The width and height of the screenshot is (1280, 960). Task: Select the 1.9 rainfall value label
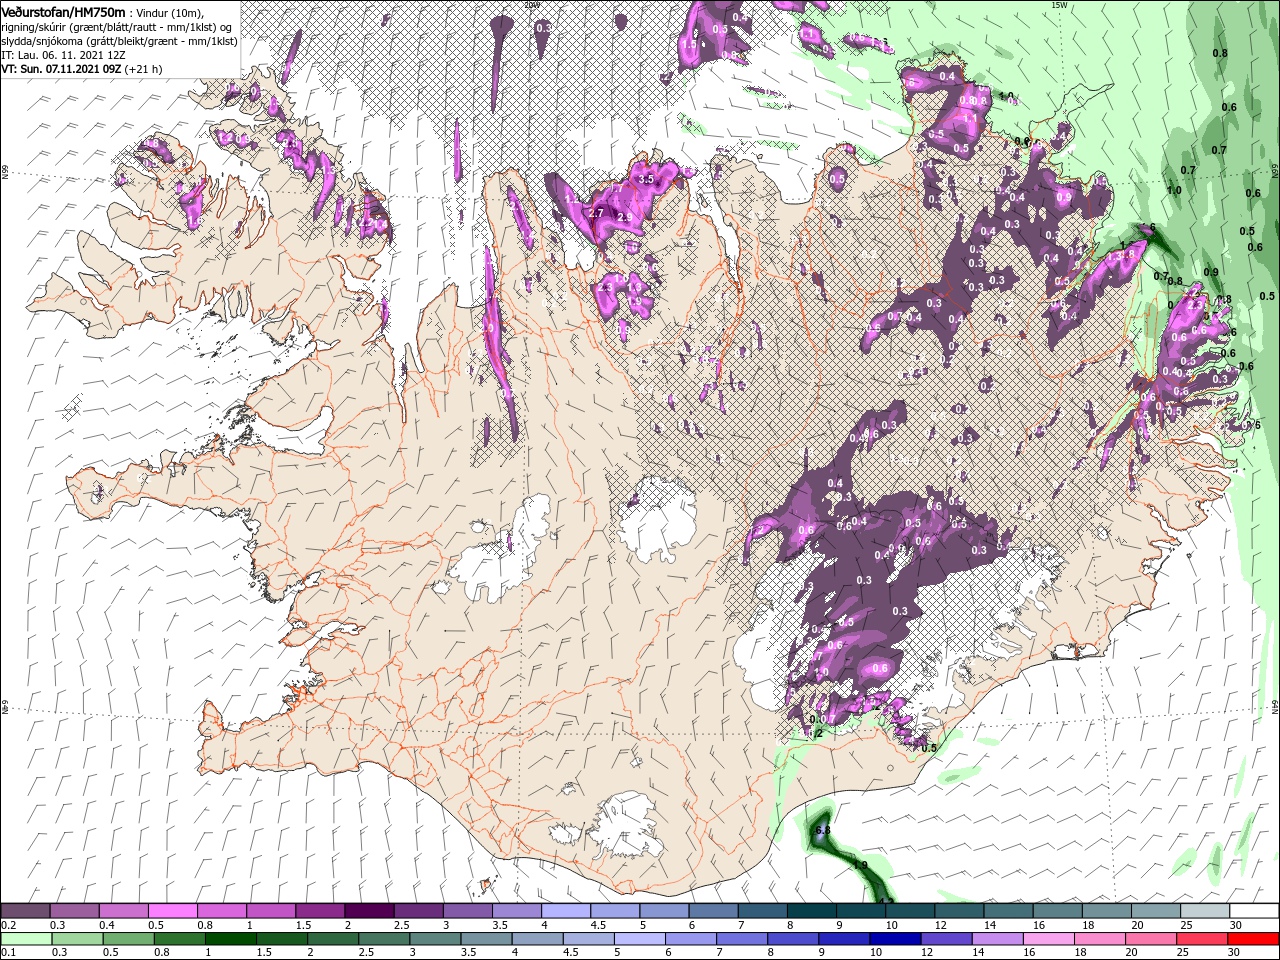coord(859,865)
